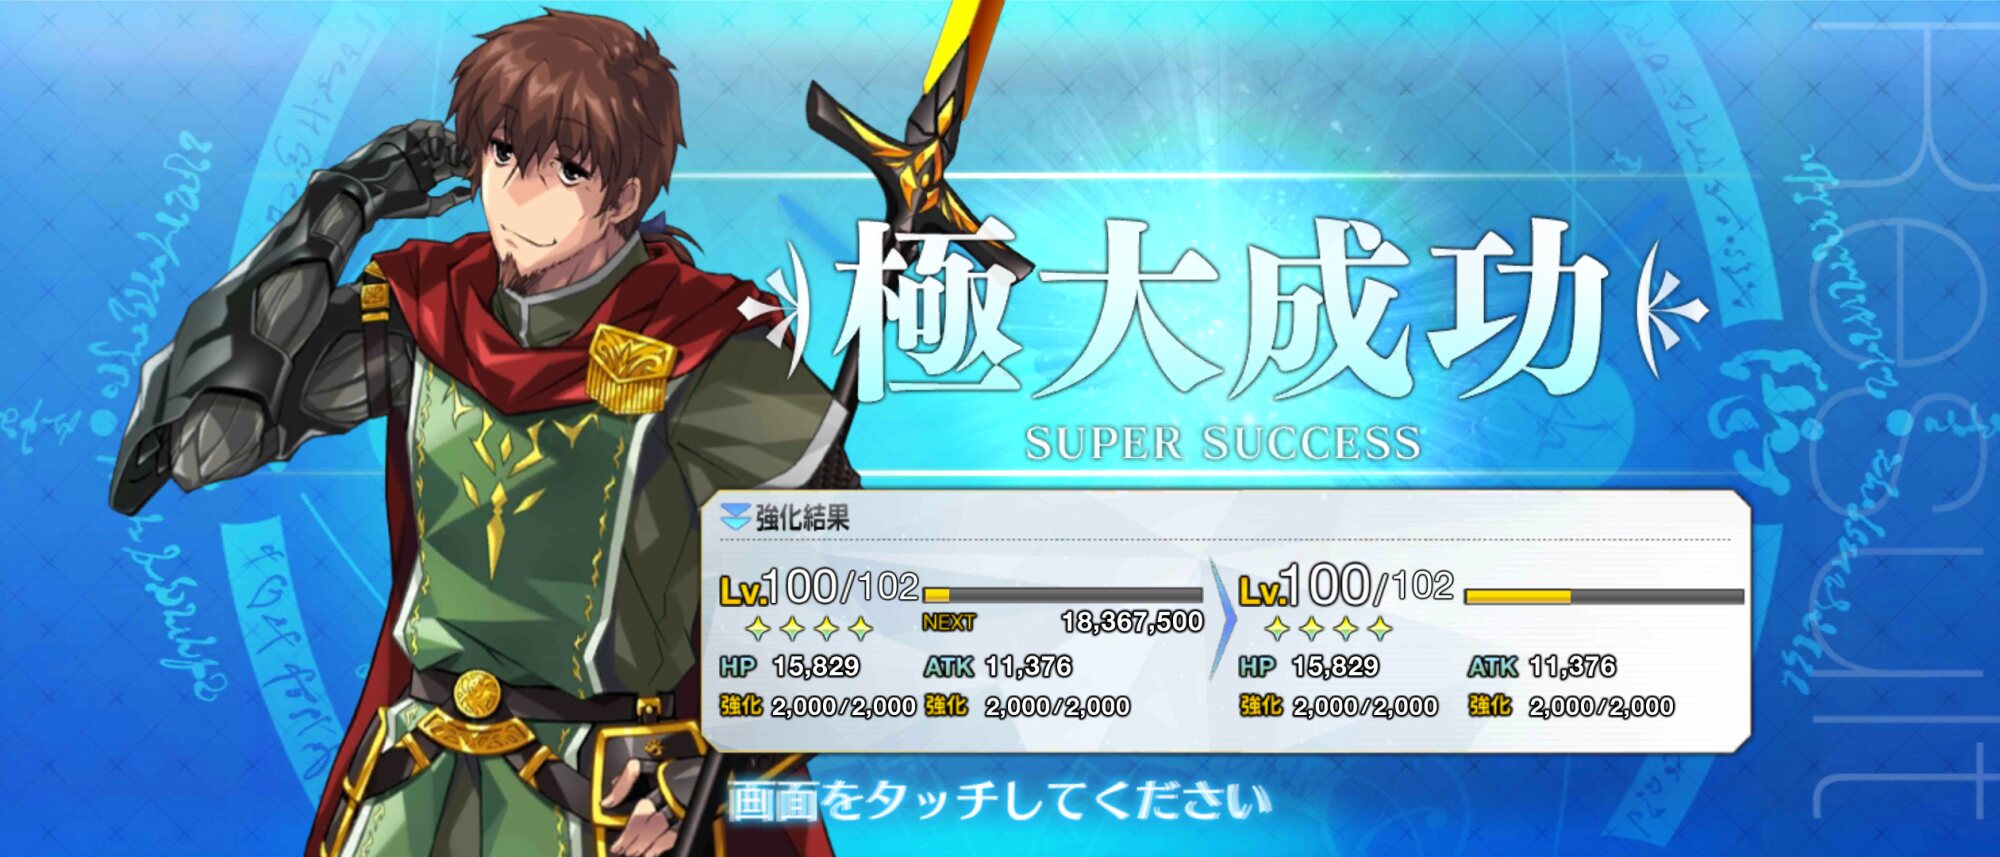Click the right panel rarity stars

tap(1329, 629)
